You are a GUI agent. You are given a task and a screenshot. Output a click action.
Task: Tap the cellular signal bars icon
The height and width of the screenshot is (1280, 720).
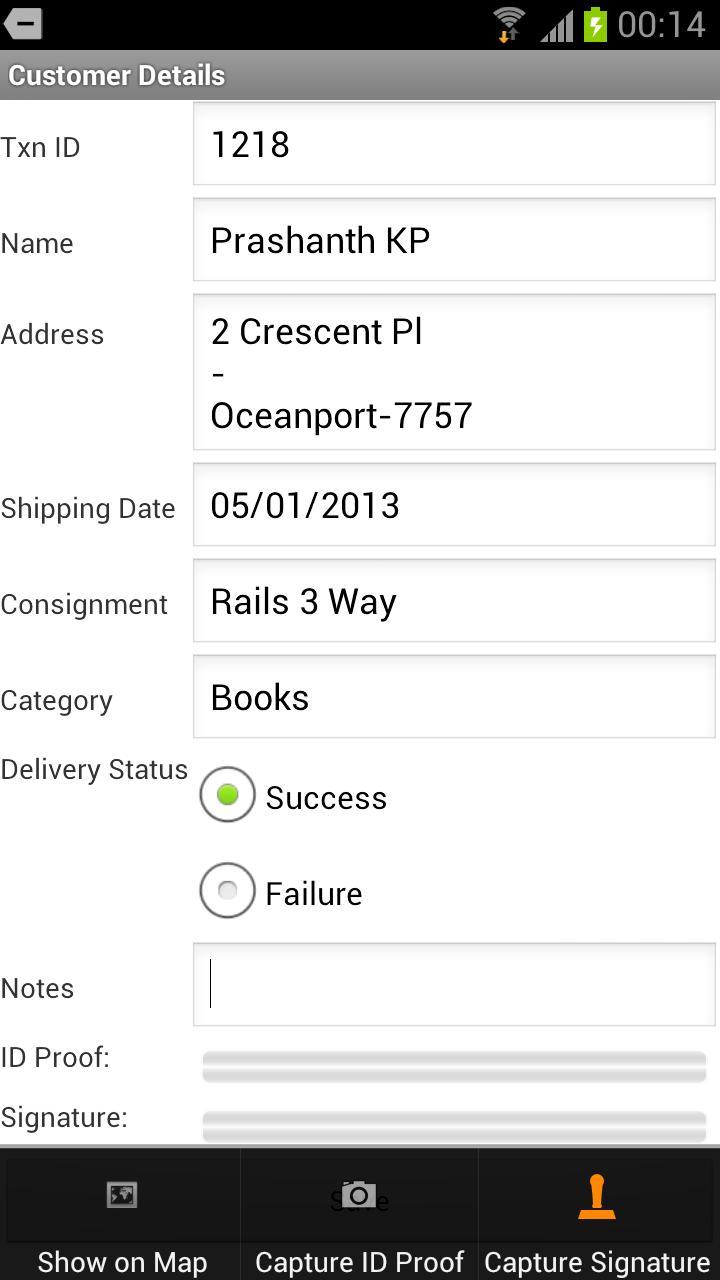coord(557,25)
